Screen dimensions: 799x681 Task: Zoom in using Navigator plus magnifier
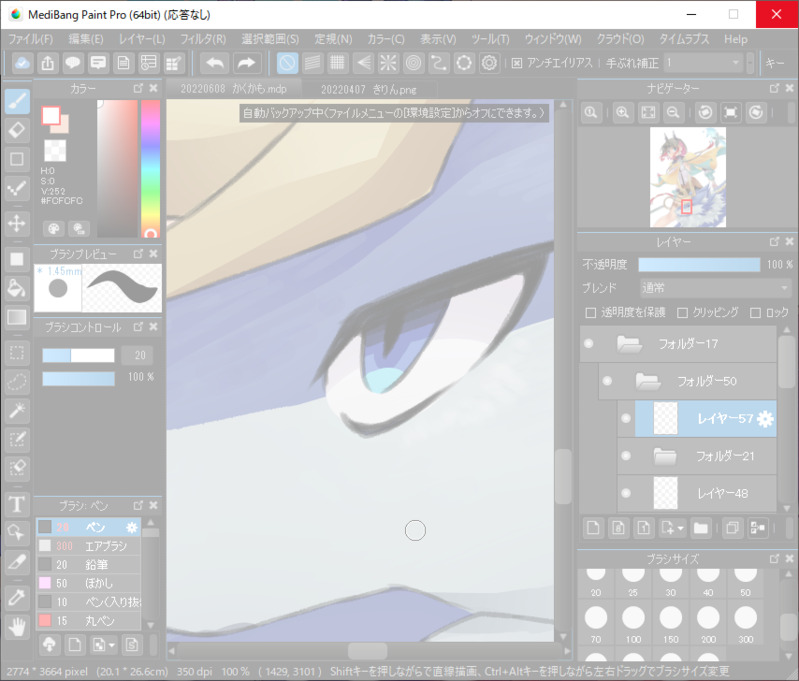[x=622, y=113]
